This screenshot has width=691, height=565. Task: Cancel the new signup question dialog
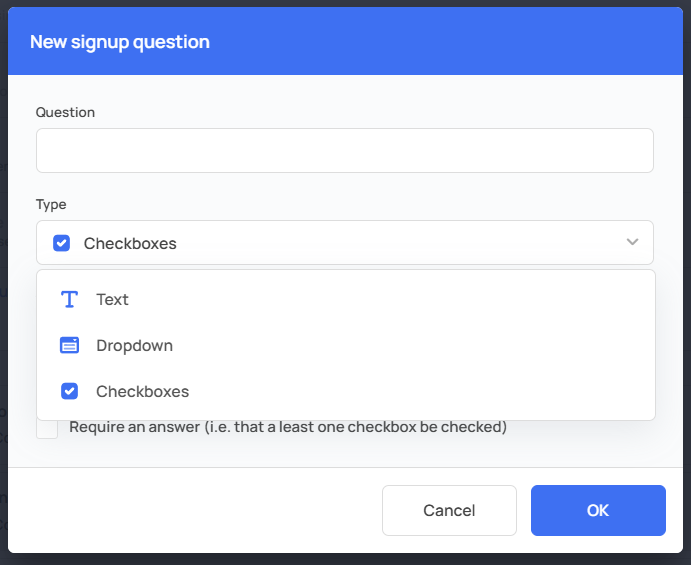449,510
